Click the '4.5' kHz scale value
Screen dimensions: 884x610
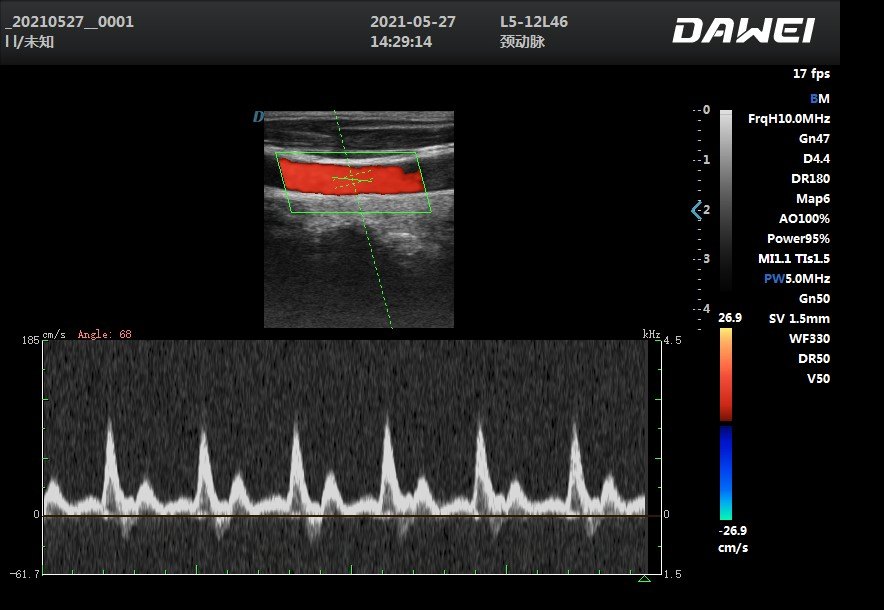tap(673, 341)
